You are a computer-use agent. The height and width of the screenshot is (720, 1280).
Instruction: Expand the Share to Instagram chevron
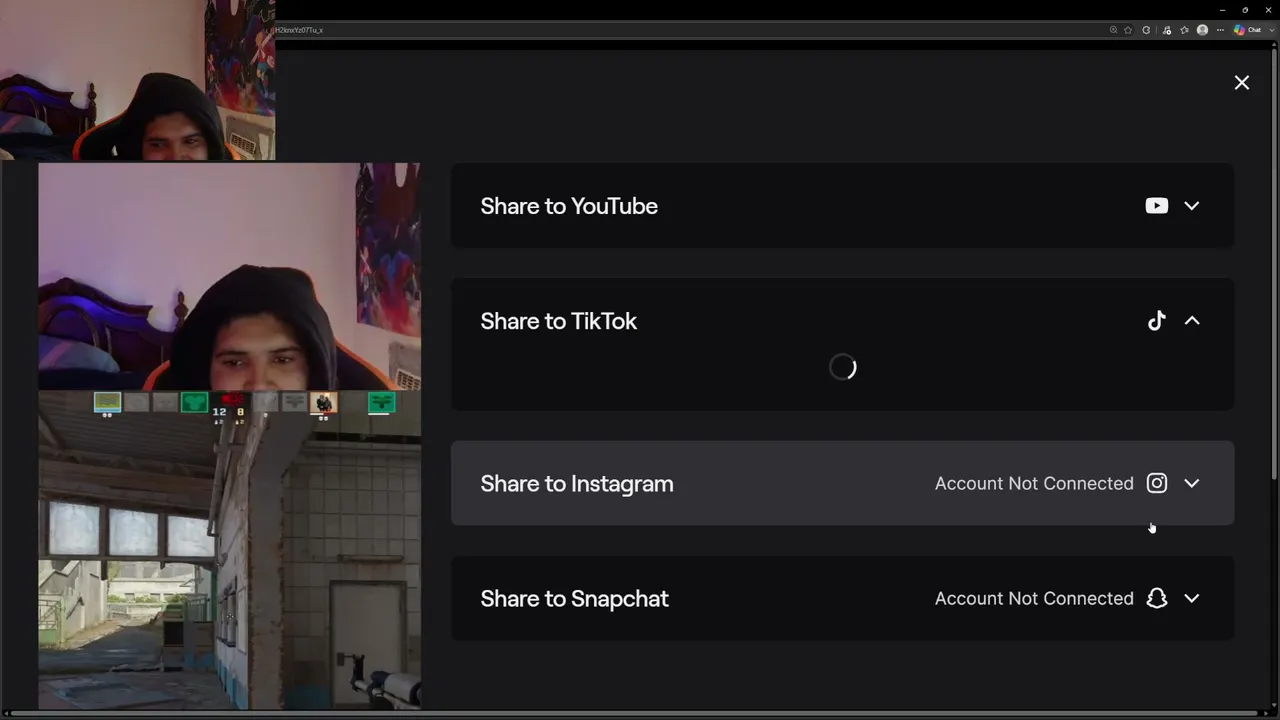(x=1192, y=484)
